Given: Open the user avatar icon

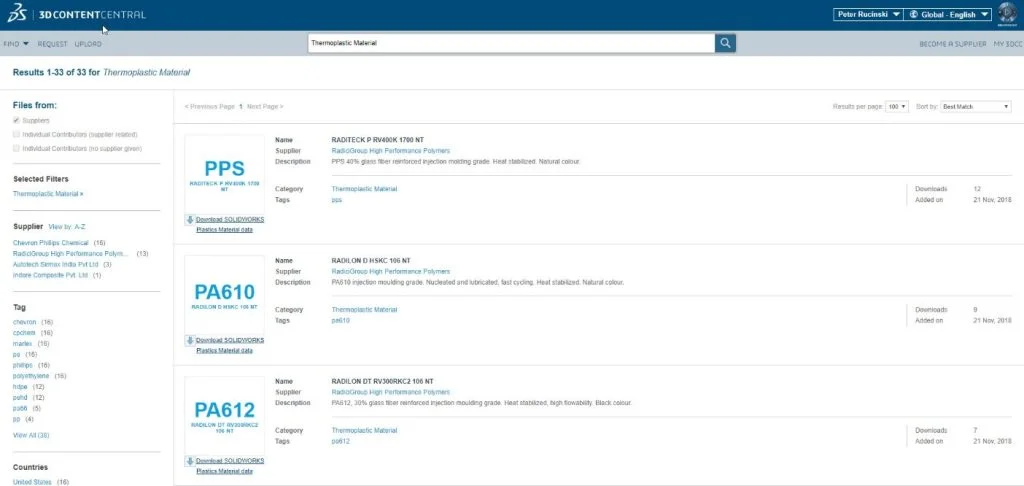Looking at the screenshot, I should pos(1007,14).
